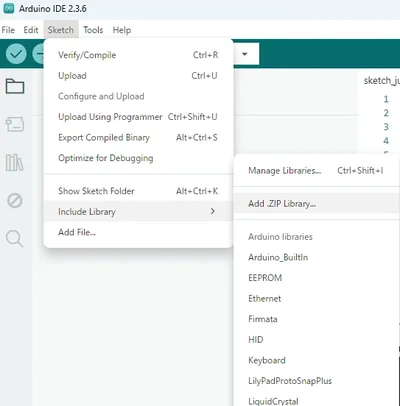Choose Upload in the Sketch menu
Screen dimensions: 400x406
[138, 76]
